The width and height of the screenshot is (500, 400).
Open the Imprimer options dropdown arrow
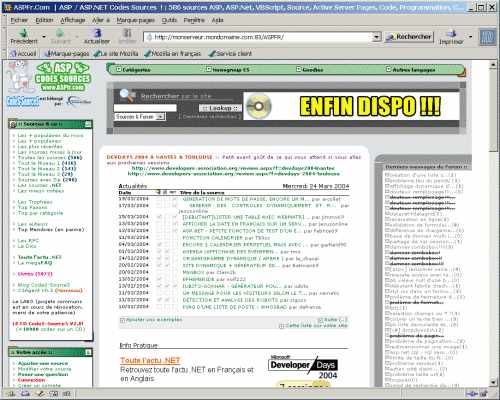pos(470,37)
